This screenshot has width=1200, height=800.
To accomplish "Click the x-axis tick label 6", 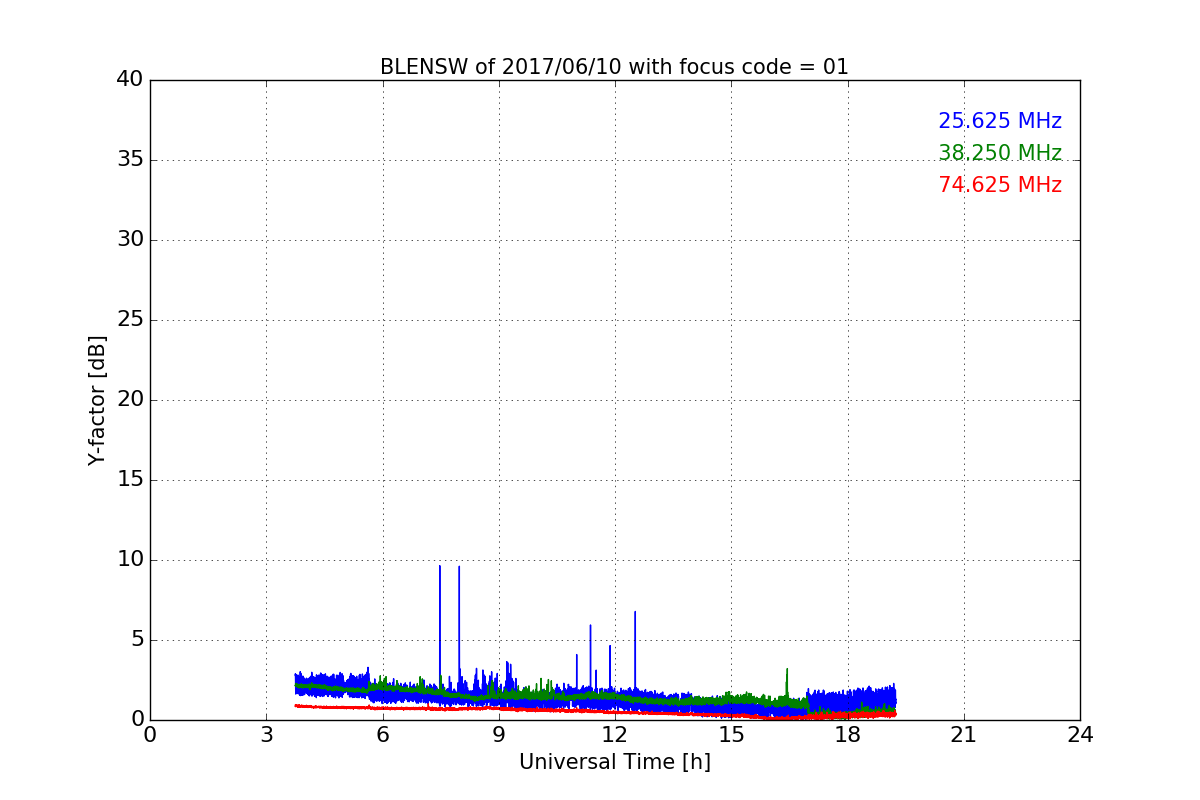I will click(x=382, y=735).
